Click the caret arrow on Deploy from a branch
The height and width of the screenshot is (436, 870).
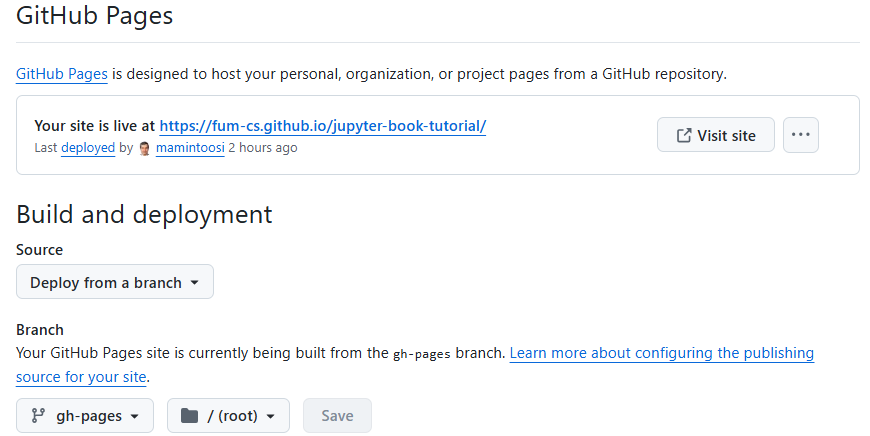coord(195,283)
